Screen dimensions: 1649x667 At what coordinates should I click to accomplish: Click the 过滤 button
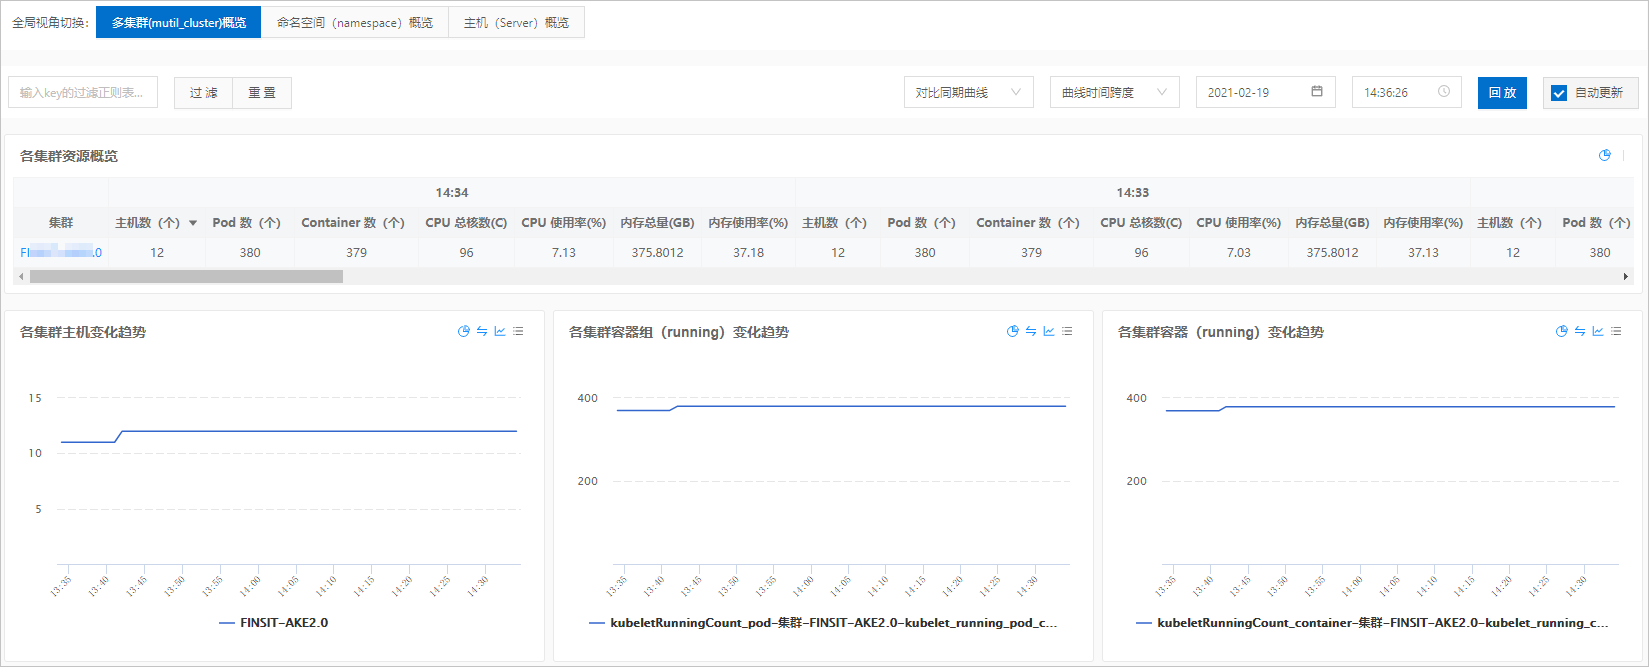[x=203, y=93]
